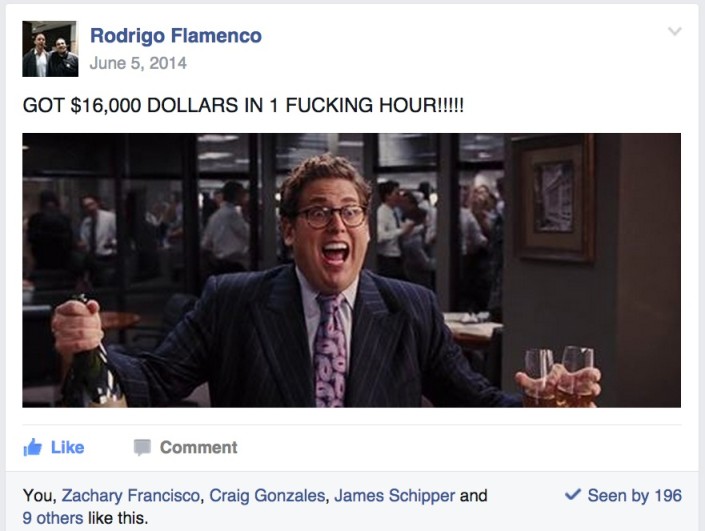Open the post options chevron menu

[675, 31]
